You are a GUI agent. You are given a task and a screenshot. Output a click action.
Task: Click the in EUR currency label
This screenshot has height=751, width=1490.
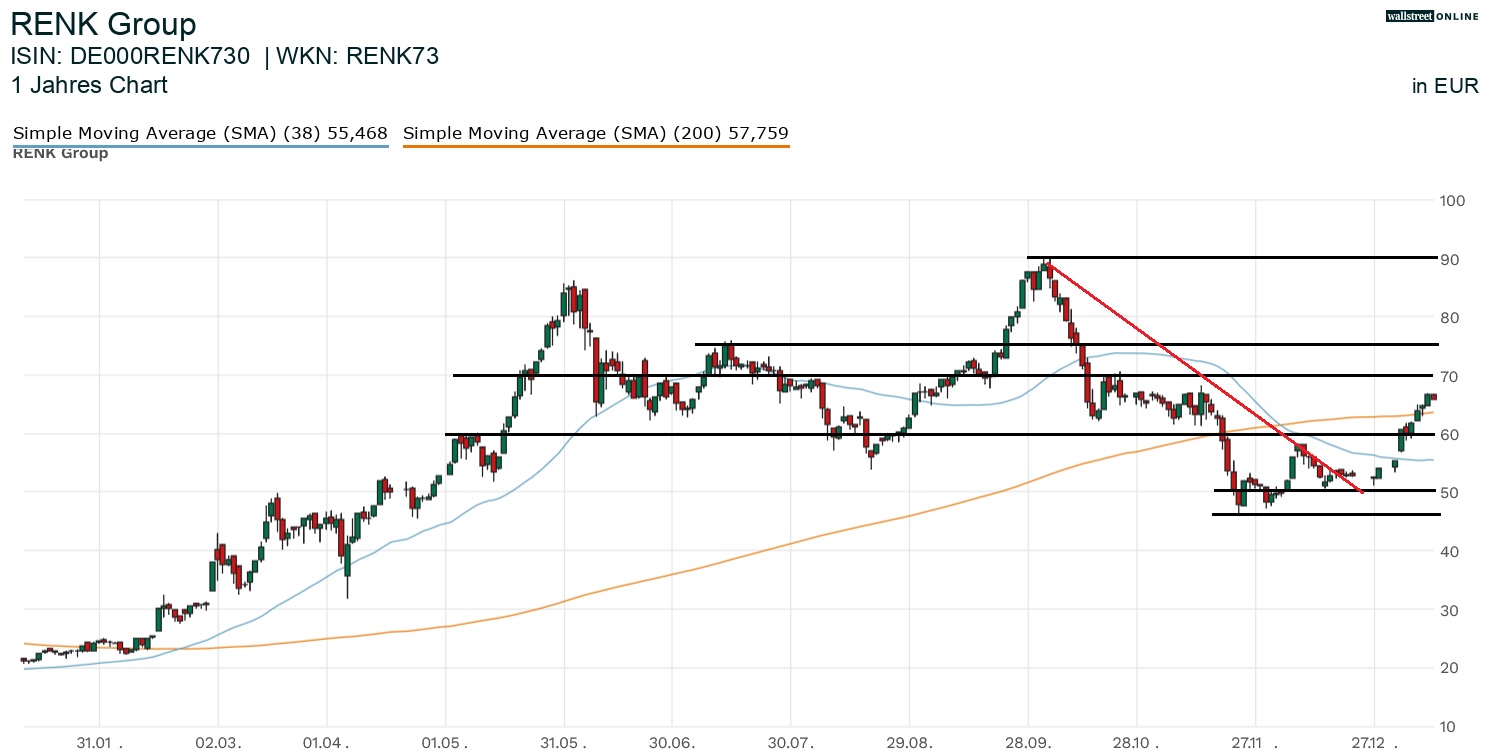1444,86
